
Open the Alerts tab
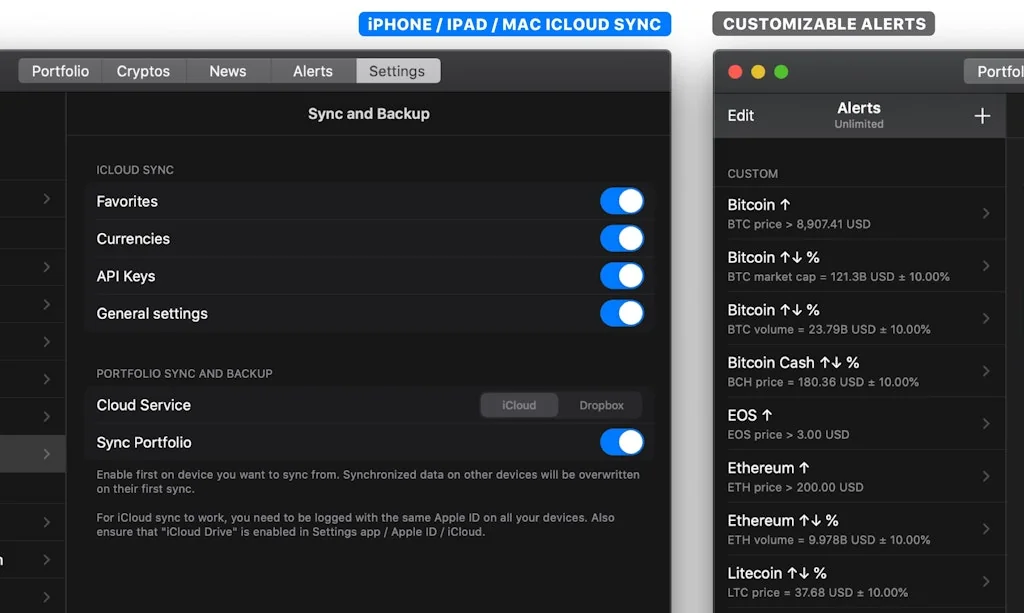click(312, 70)
